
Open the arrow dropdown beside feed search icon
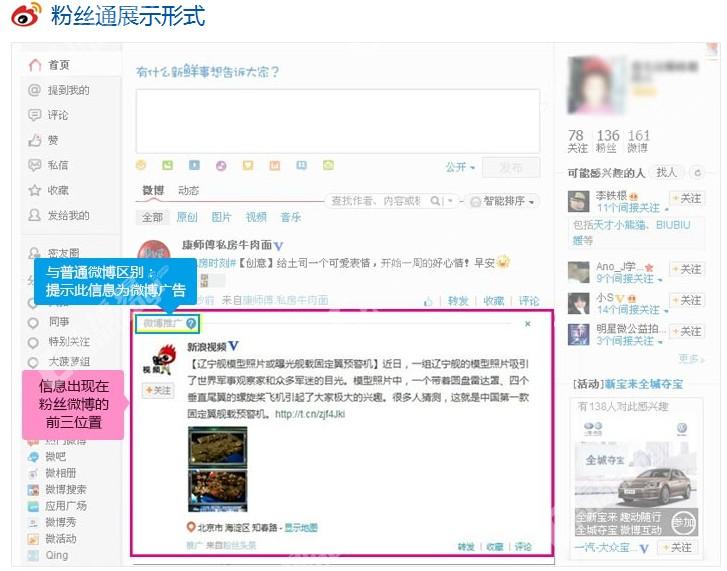tap(449, 201)
